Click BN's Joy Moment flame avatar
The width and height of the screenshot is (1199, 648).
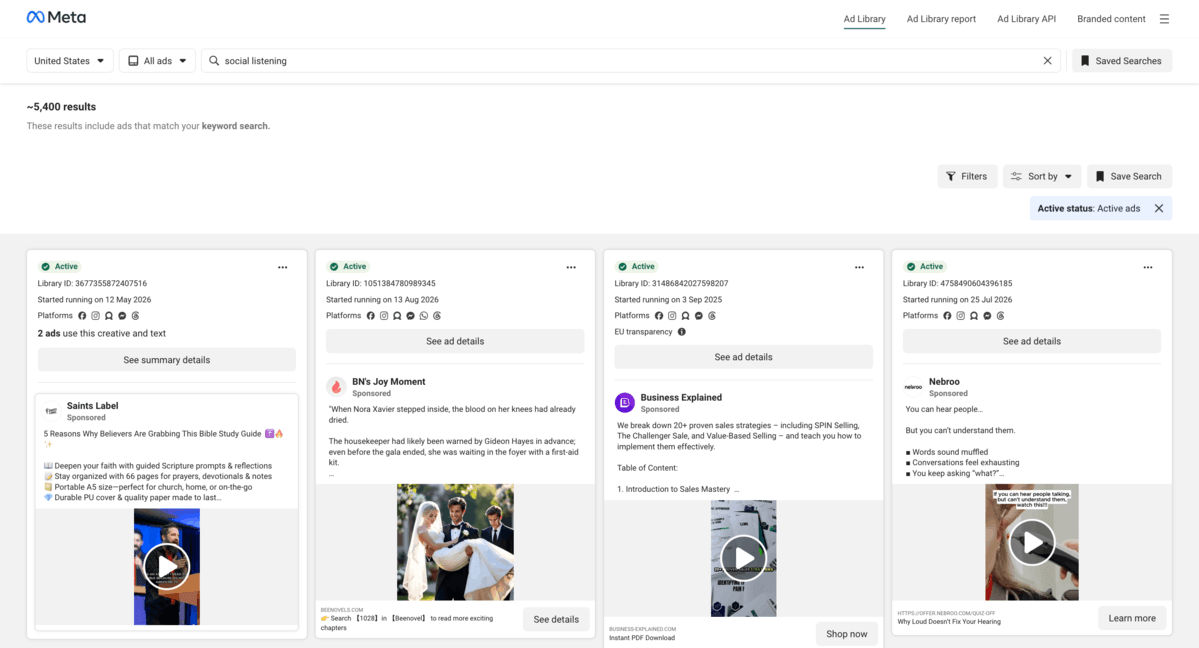click(336, 386)
